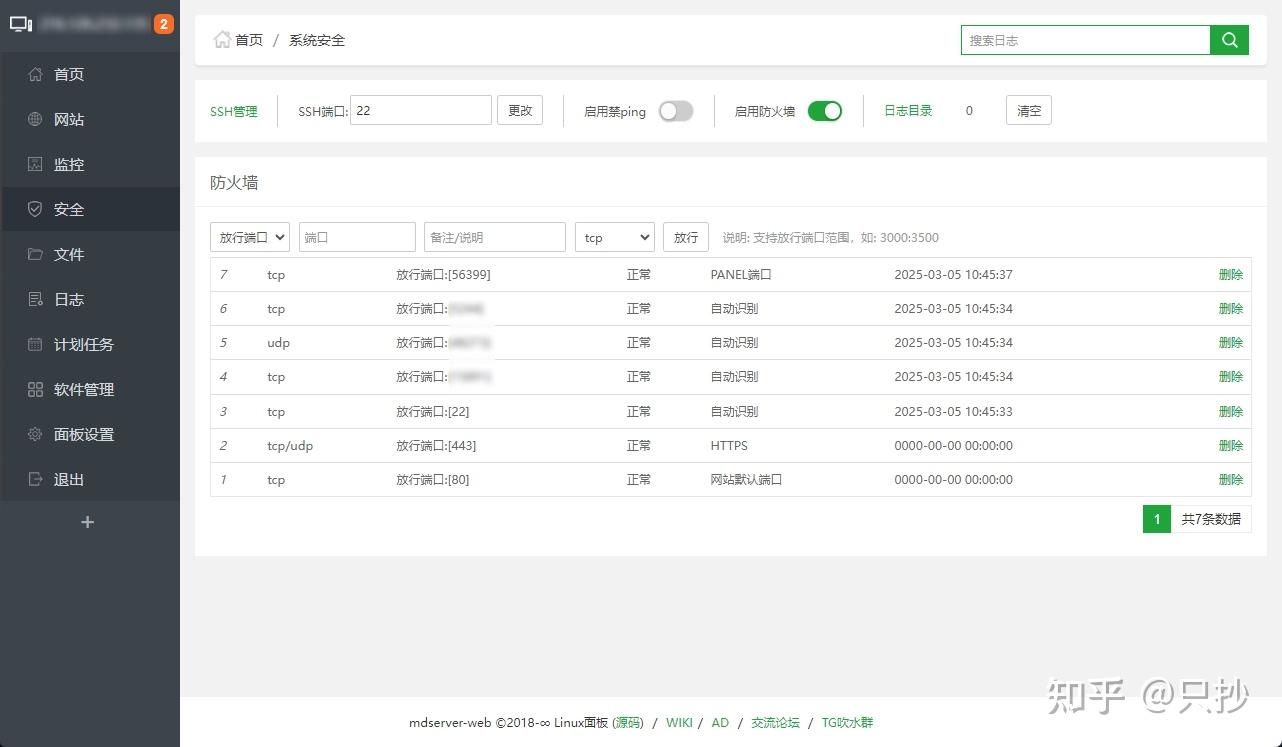Click the 更改 button to change SSH port
The width and height of the screenshot is (1282, 747).
click(519, 110)
